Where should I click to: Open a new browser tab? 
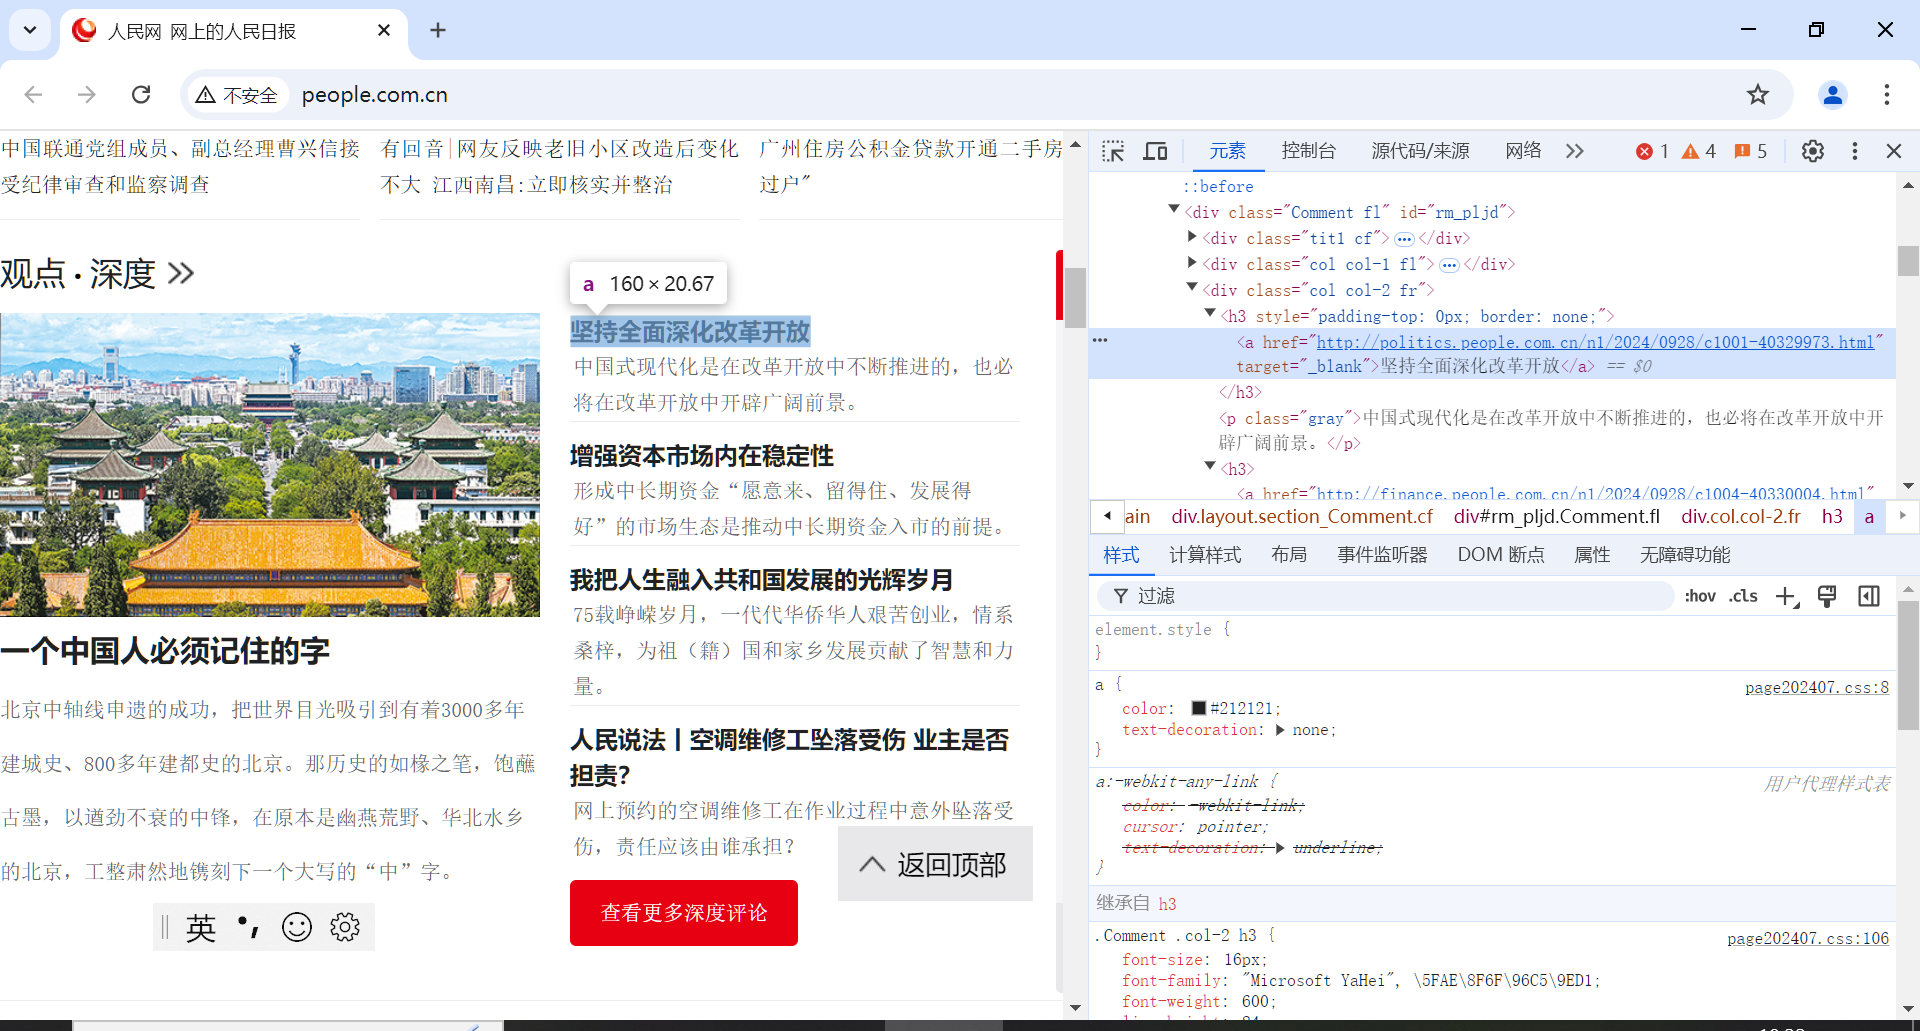tap(438, 30)
